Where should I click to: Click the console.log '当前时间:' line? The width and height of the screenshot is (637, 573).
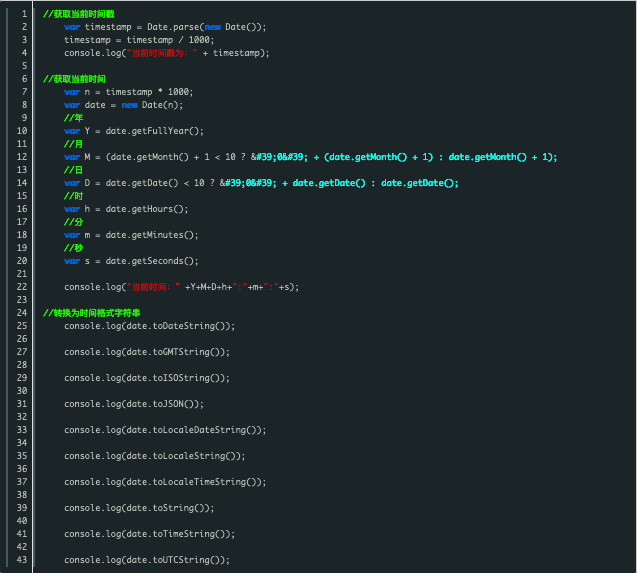[x=182, y=287]
